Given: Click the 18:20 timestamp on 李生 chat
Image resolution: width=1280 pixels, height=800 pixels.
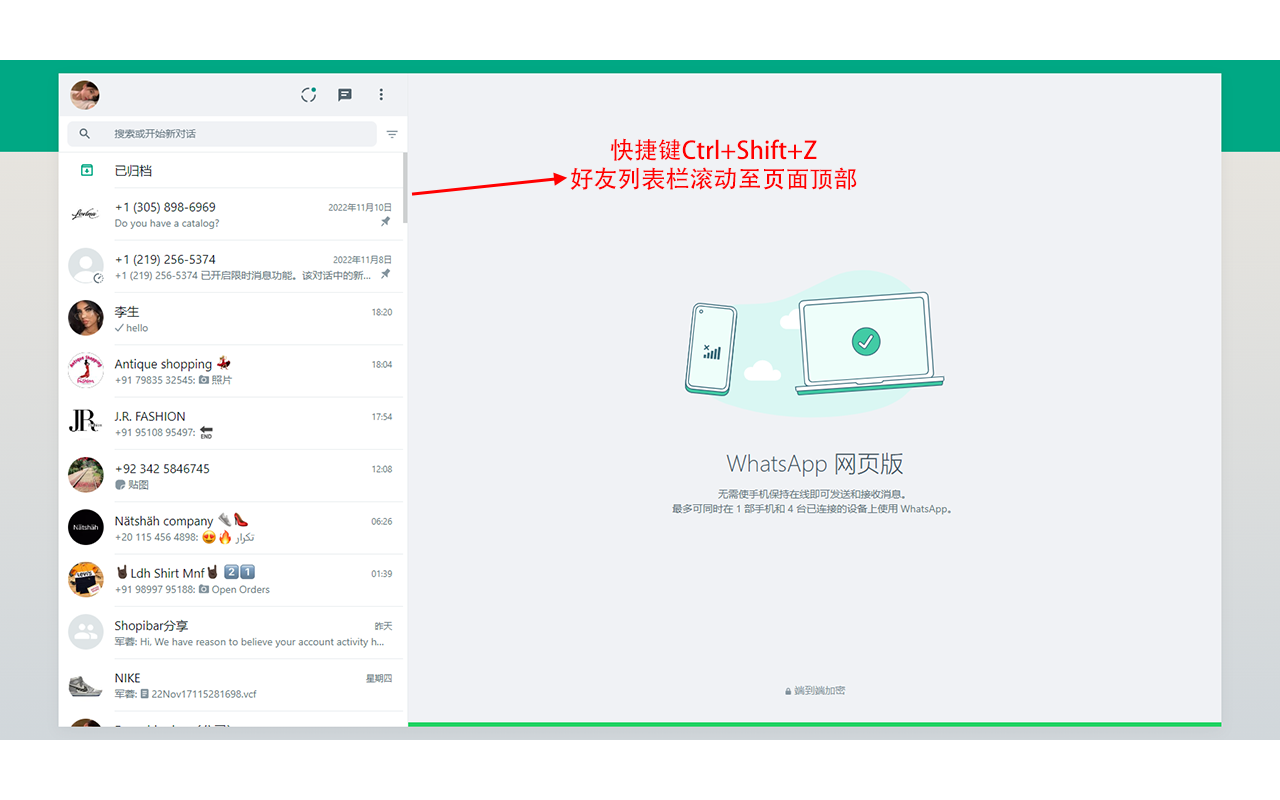Looking at the screenshot, I should [382, 312].
